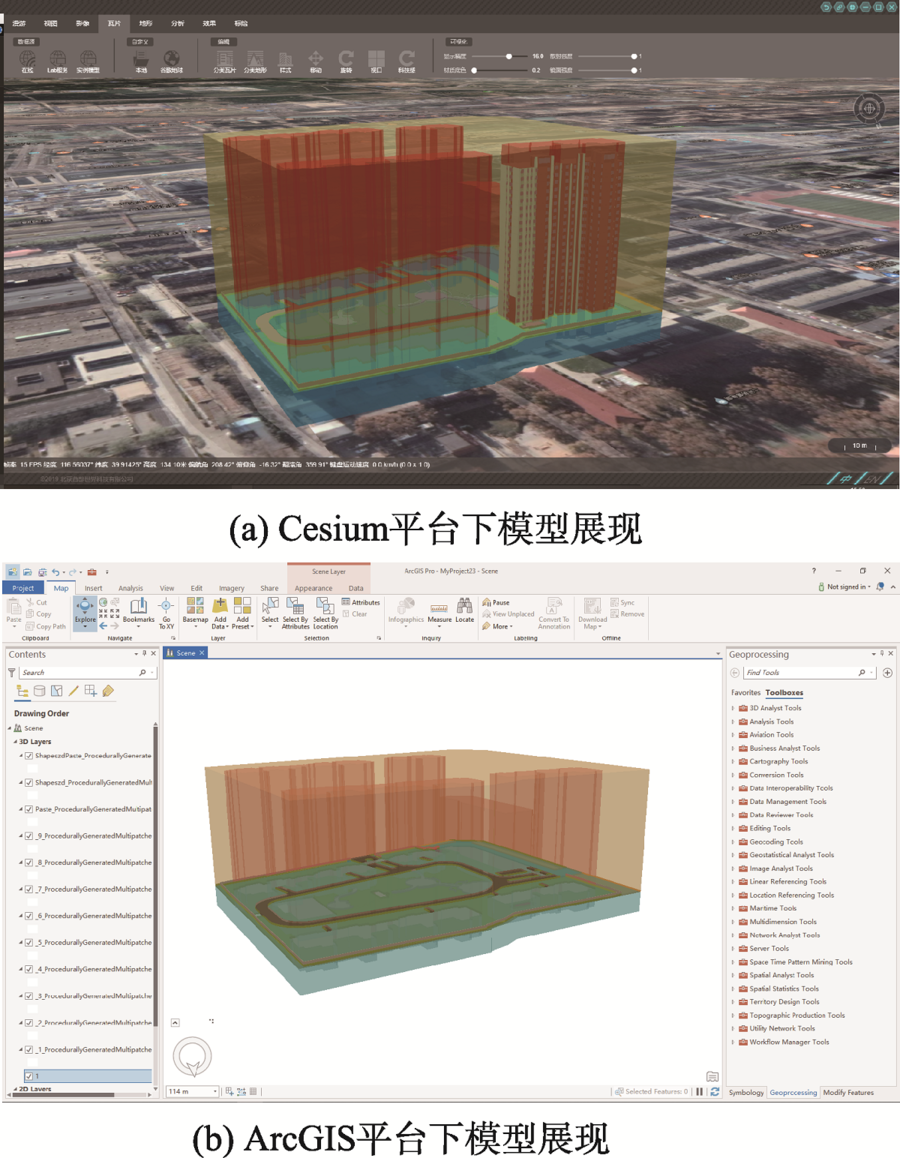Switch to the Symbology pane tab
This screenshot has width=900, height=1158.
coord(746,1092)
